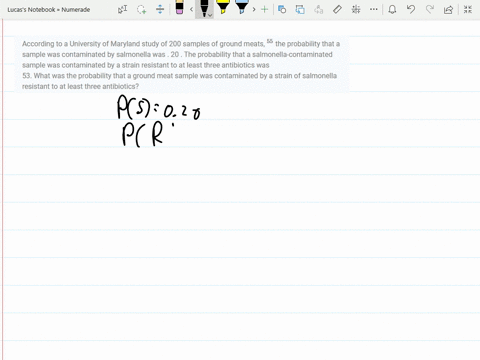The width and height of the screenshot is (480, 360).
Task: Select the black pen
Action: click(204, 8)
